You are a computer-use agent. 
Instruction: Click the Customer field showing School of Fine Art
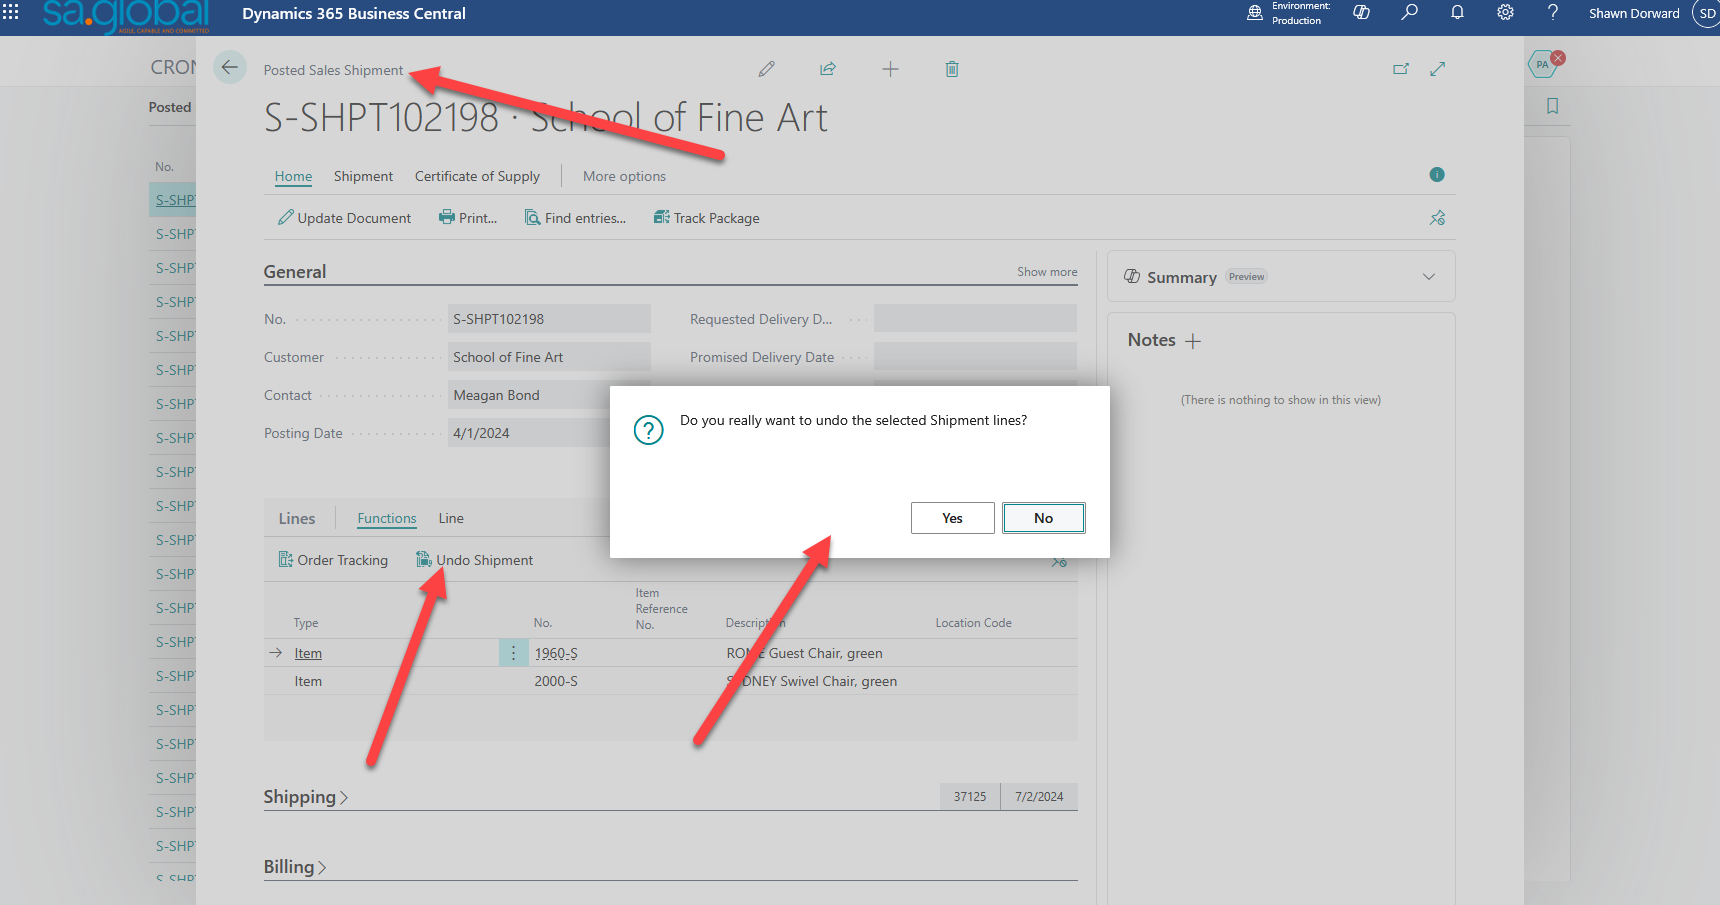tap(548, 356)
